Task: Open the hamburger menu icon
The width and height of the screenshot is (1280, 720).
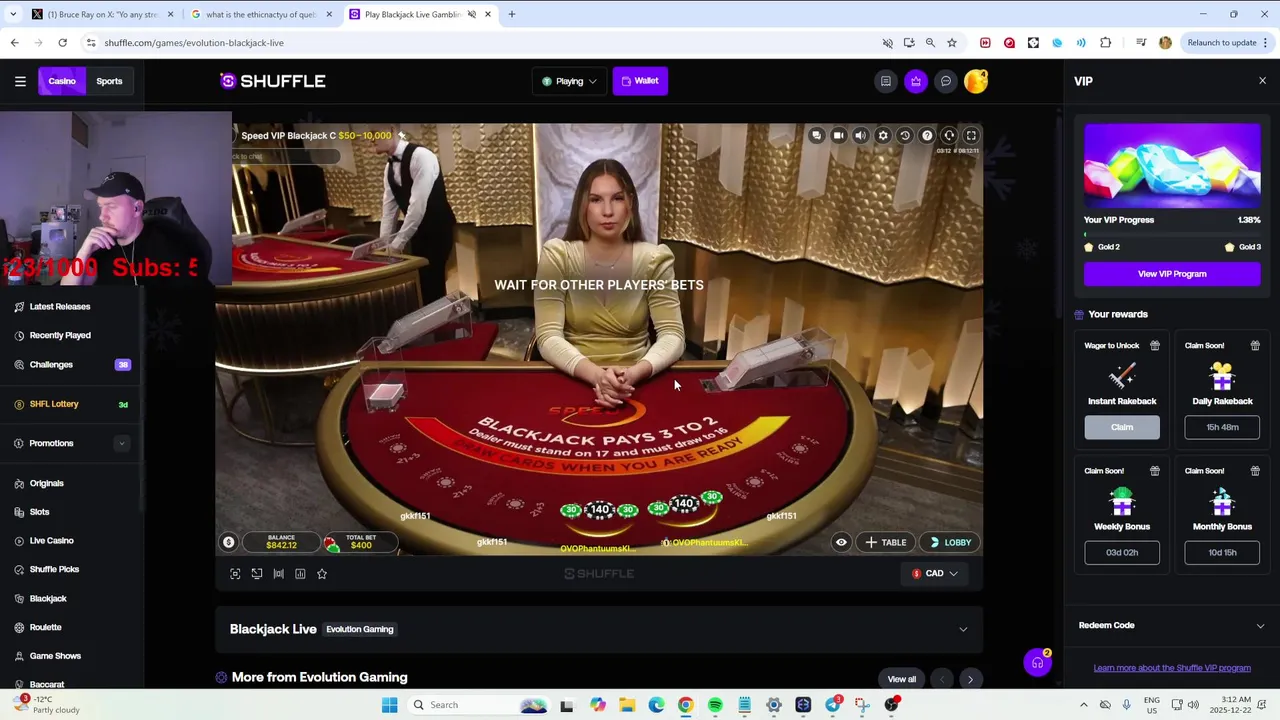Action: click(x=20, y=81)
